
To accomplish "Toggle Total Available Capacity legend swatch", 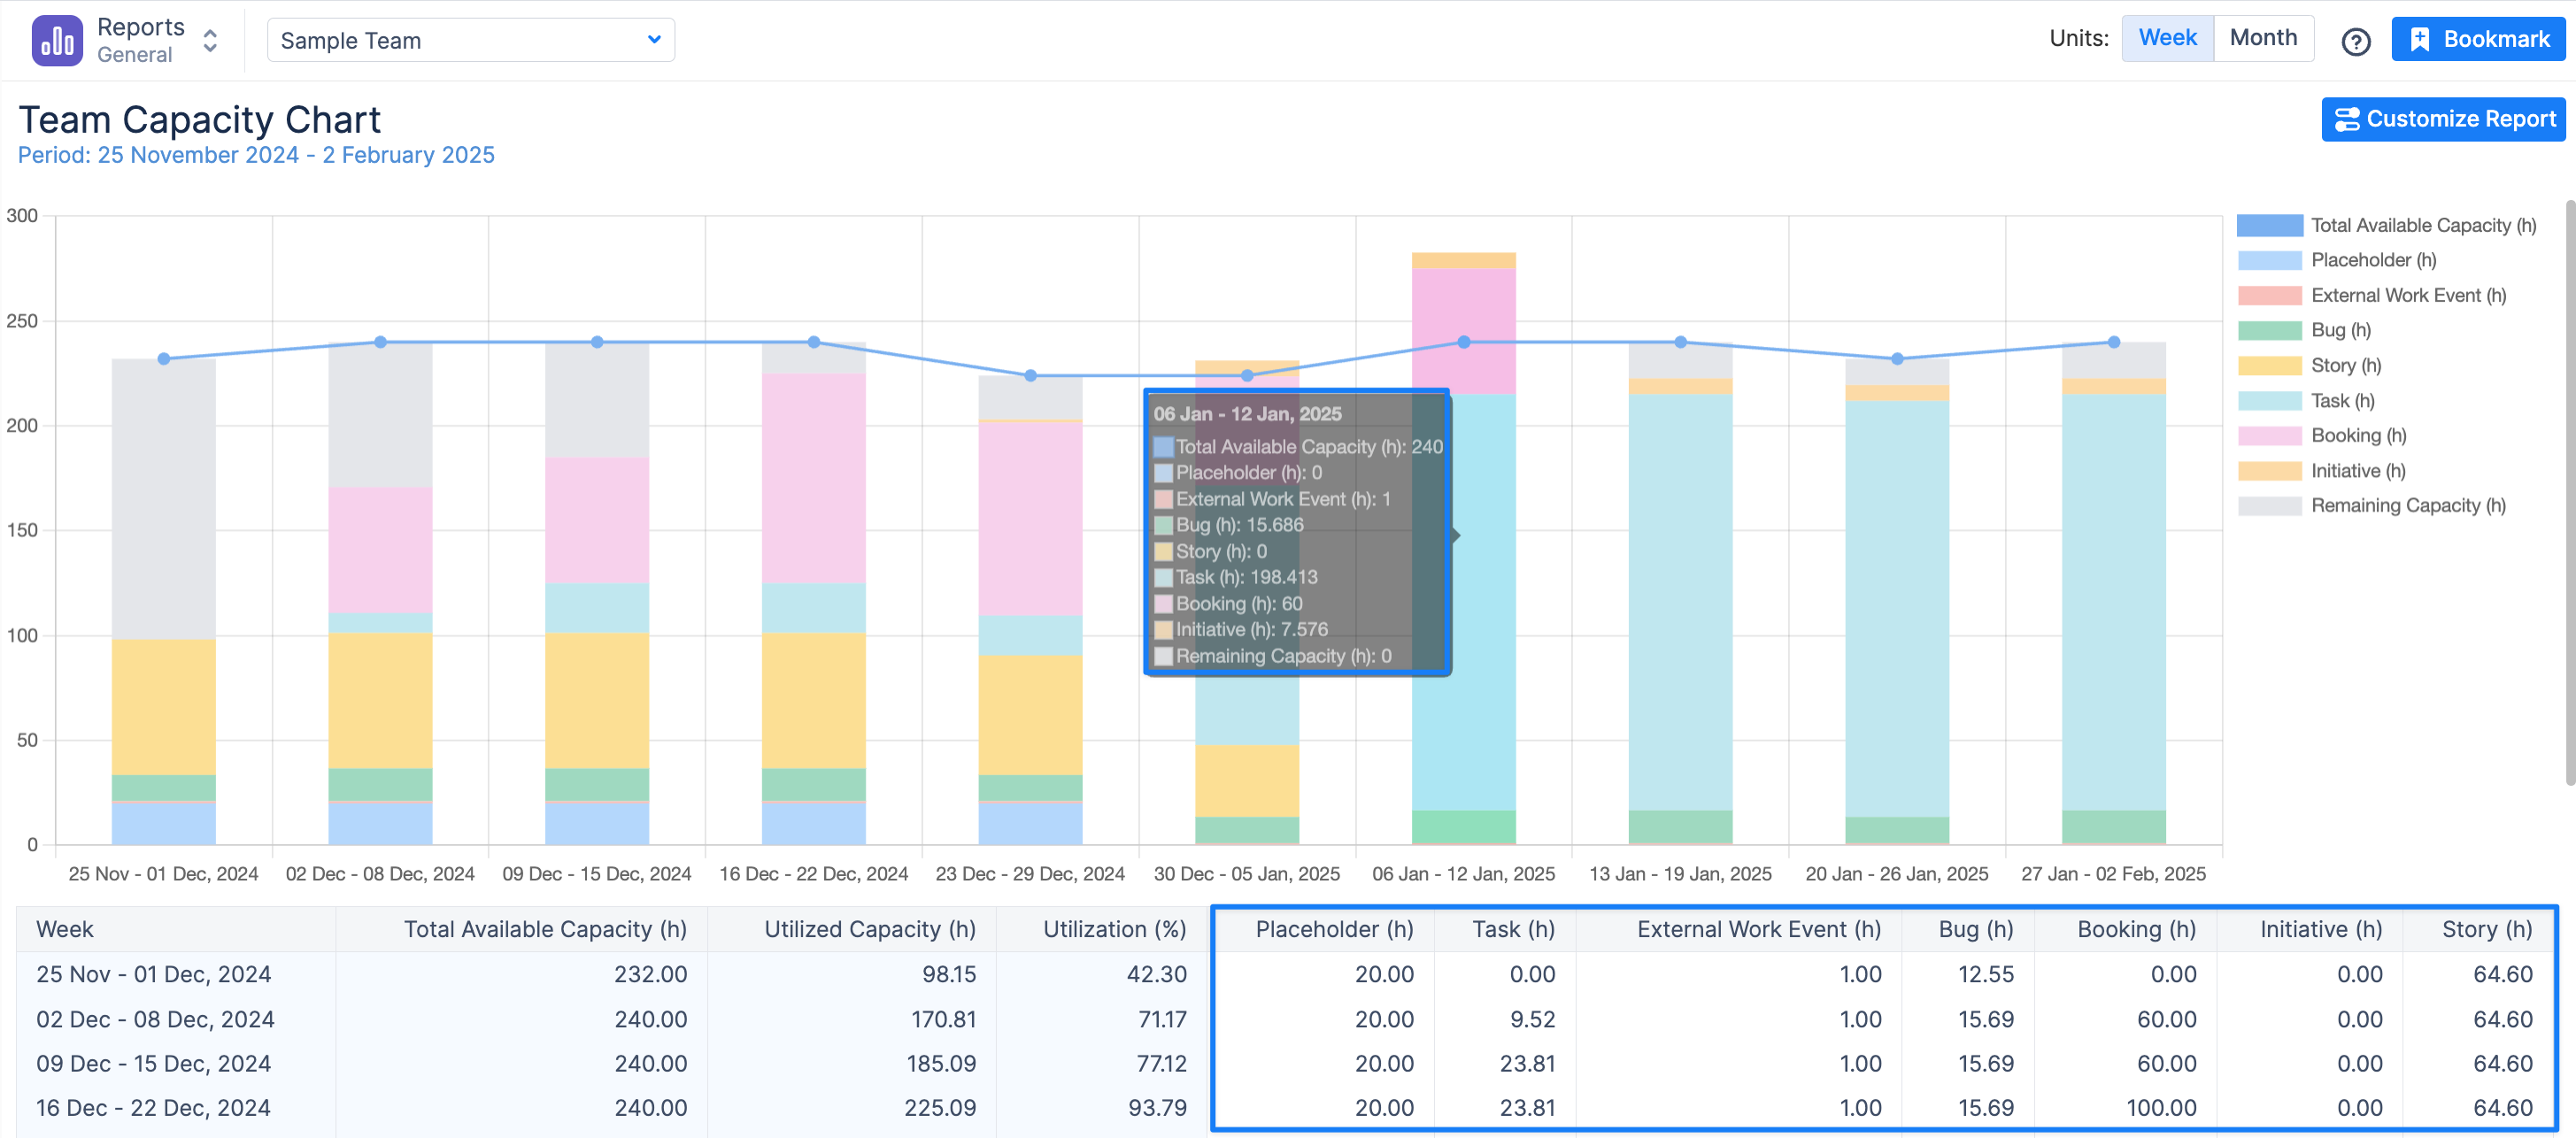I will (x=2269, y=226).
